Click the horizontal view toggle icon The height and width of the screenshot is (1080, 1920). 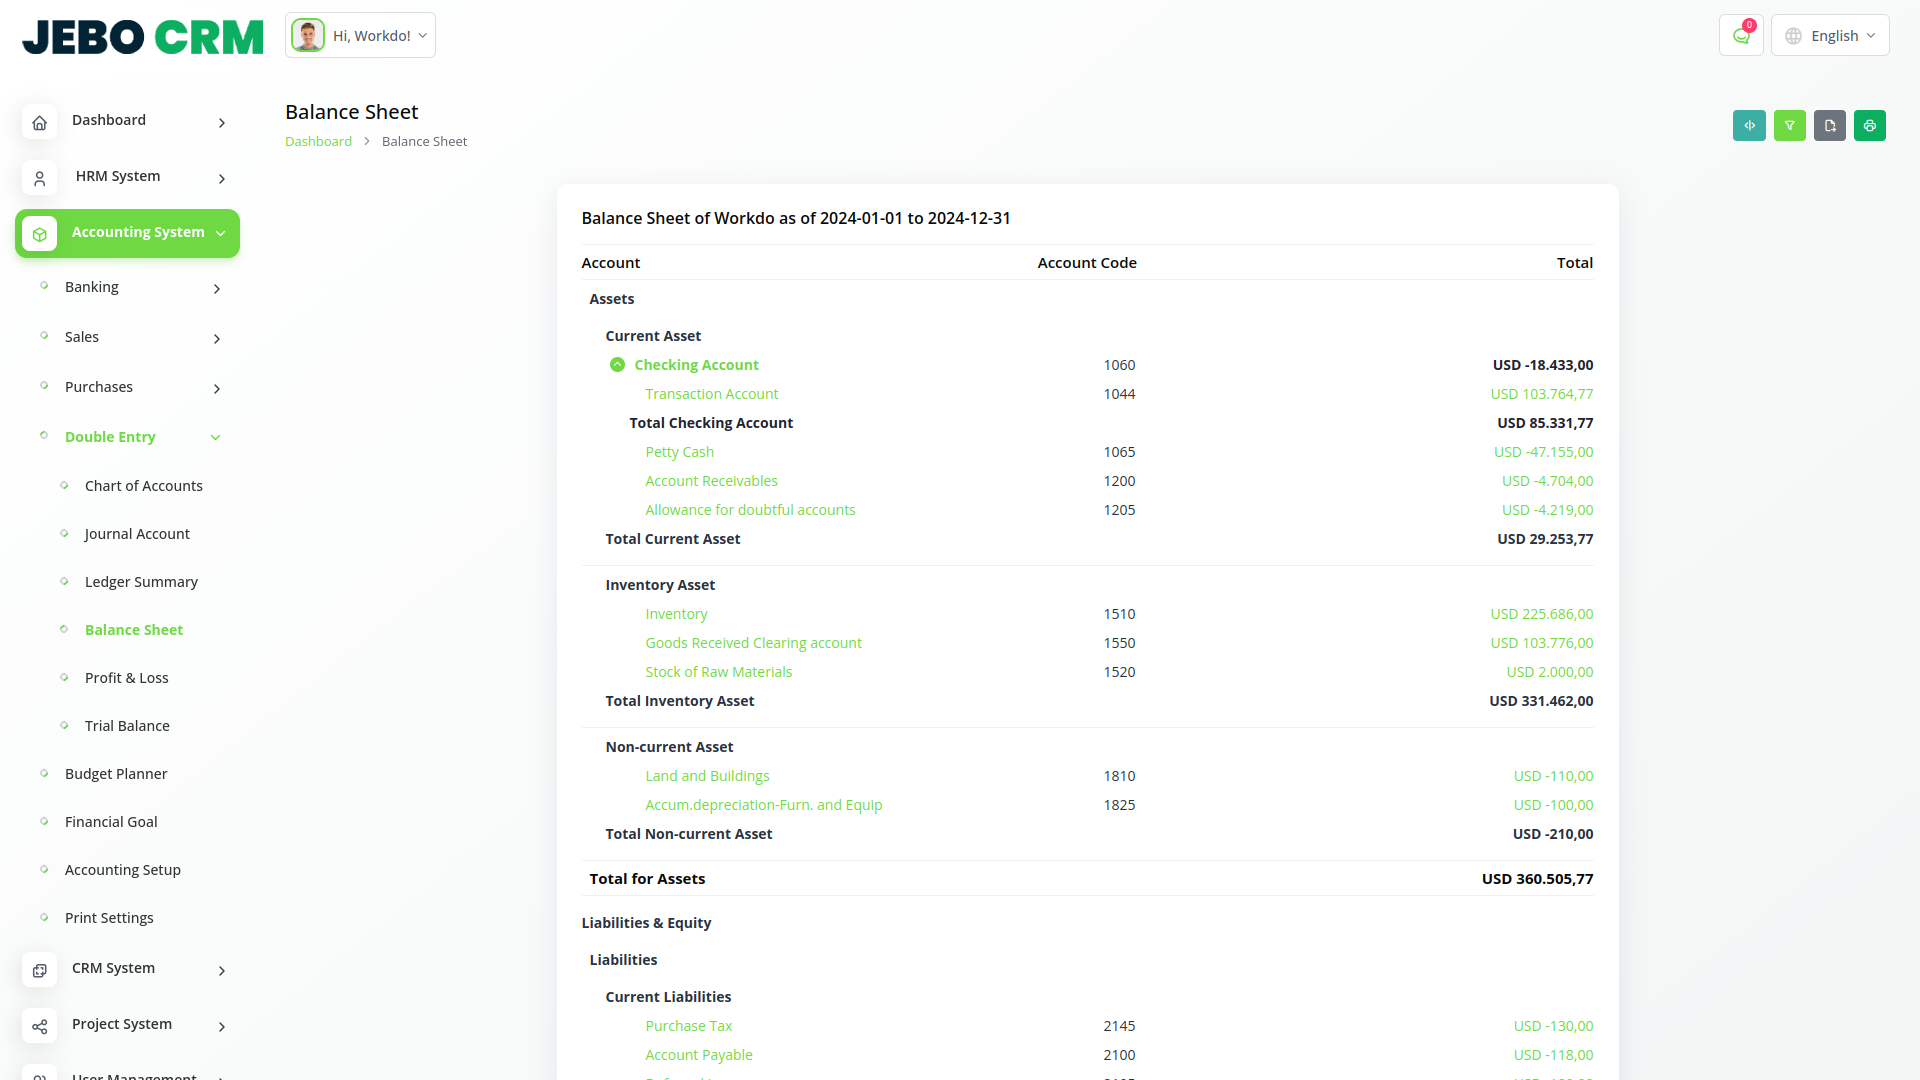point(1749,126)
